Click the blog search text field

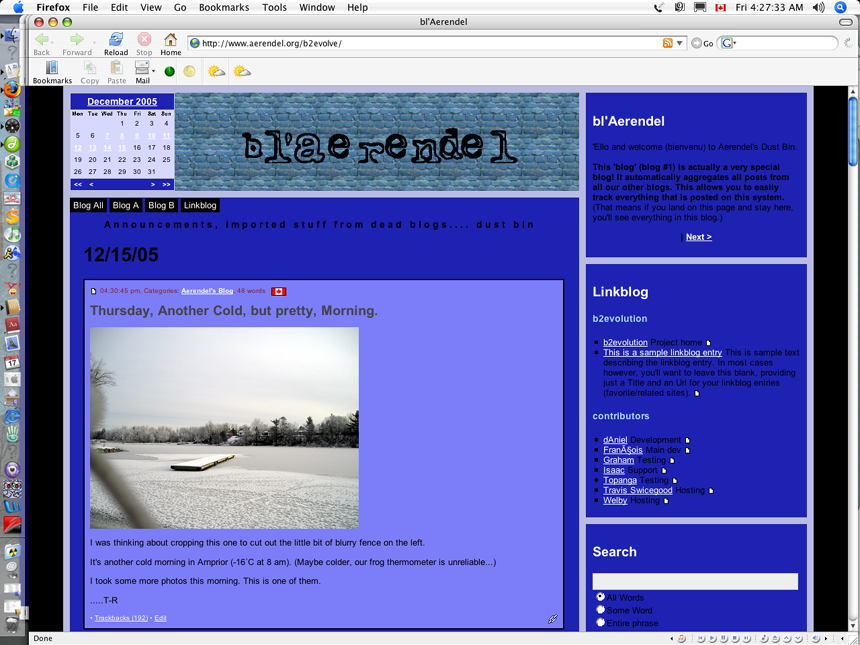[695, 581]
